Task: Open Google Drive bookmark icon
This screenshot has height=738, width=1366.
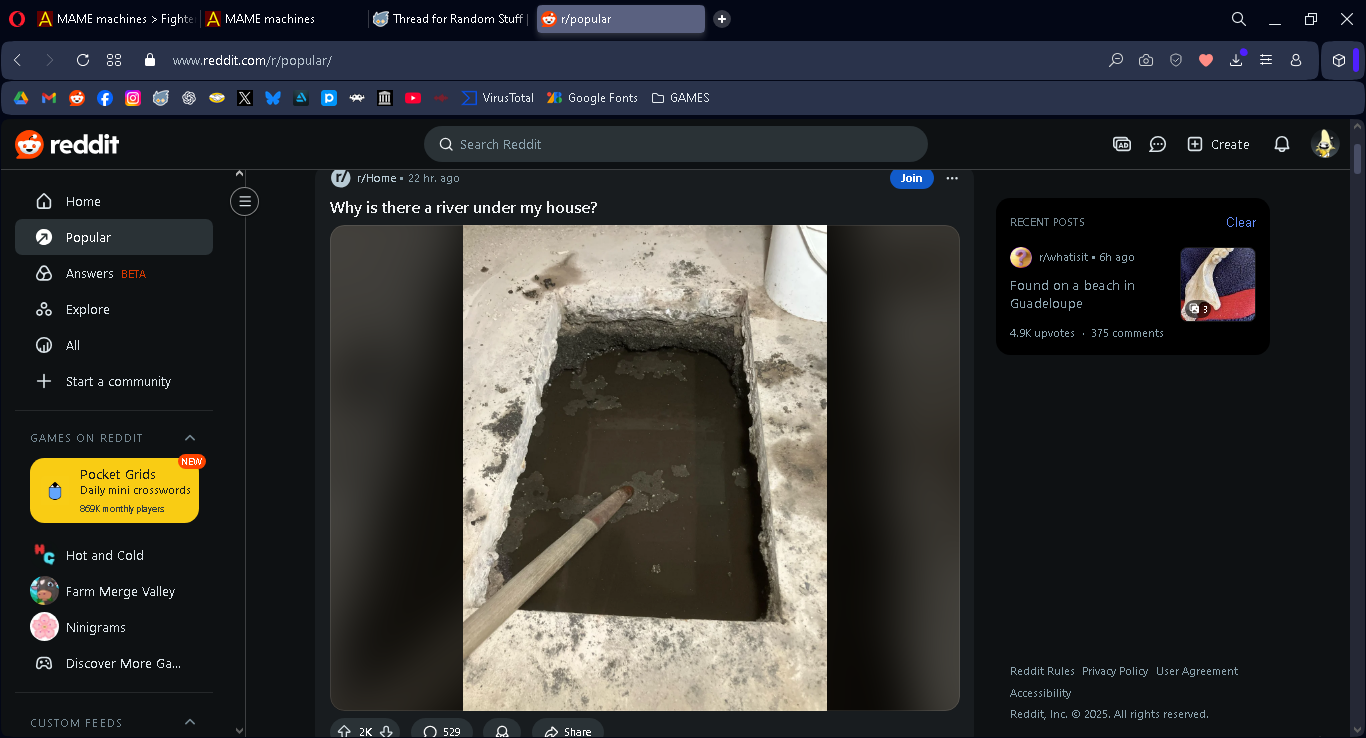Action: [20, 98]
